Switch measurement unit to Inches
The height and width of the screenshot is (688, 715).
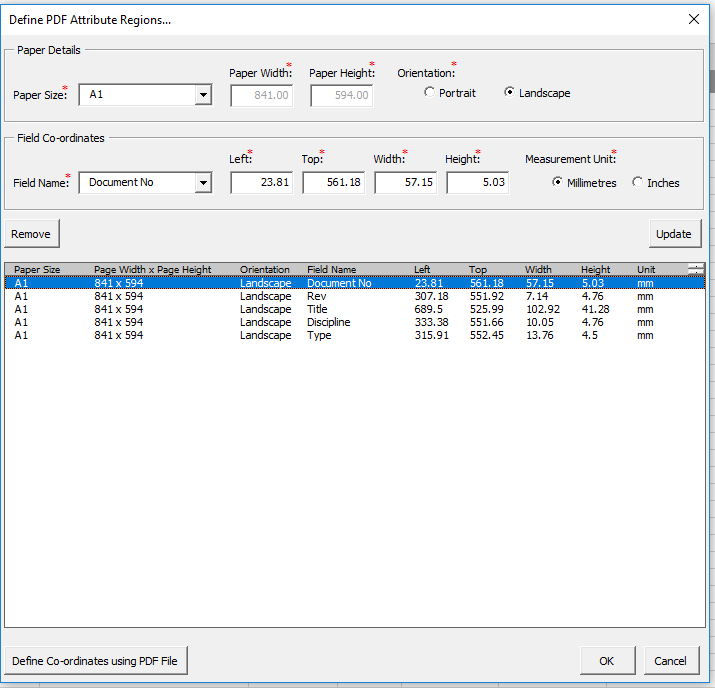(x=638, y=183)
